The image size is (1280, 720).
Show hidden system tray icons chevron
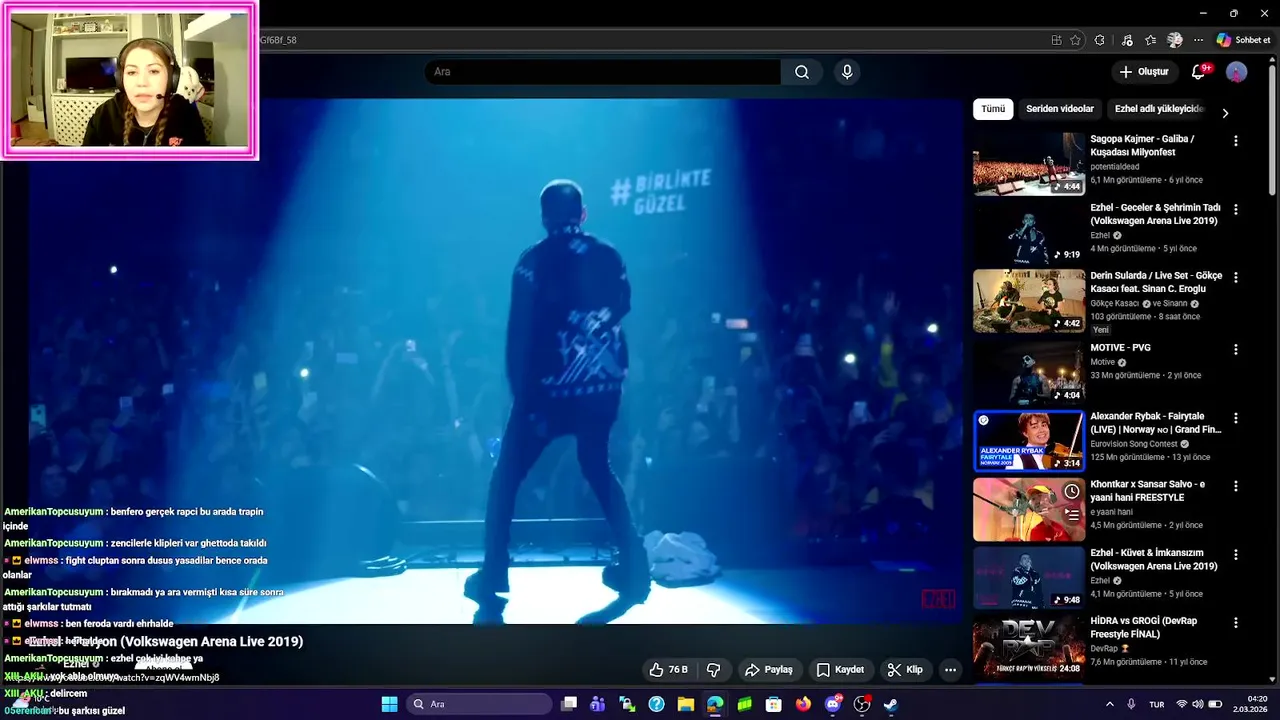1109,704
